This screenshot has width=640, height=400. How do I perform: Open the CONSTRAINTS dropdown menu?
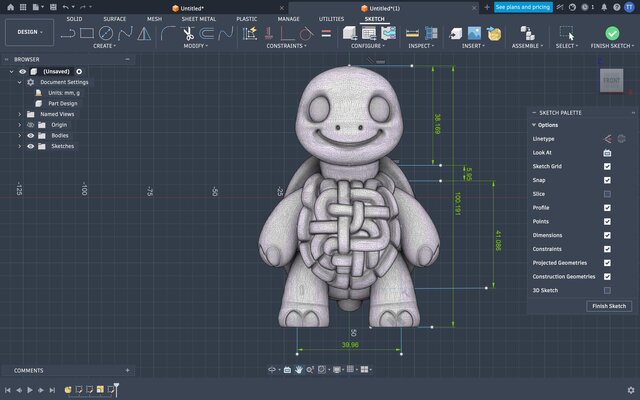(x=287, y=46)
